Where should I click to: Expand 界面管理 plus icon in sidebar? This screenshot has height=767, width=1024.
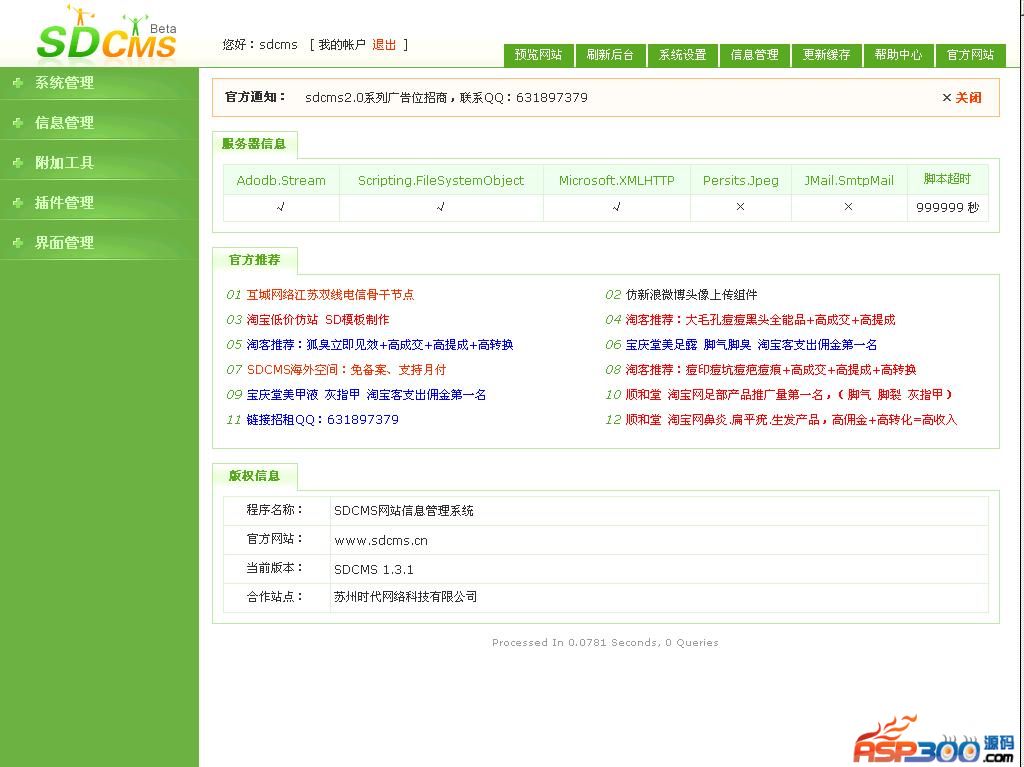[x=18, y=242]
